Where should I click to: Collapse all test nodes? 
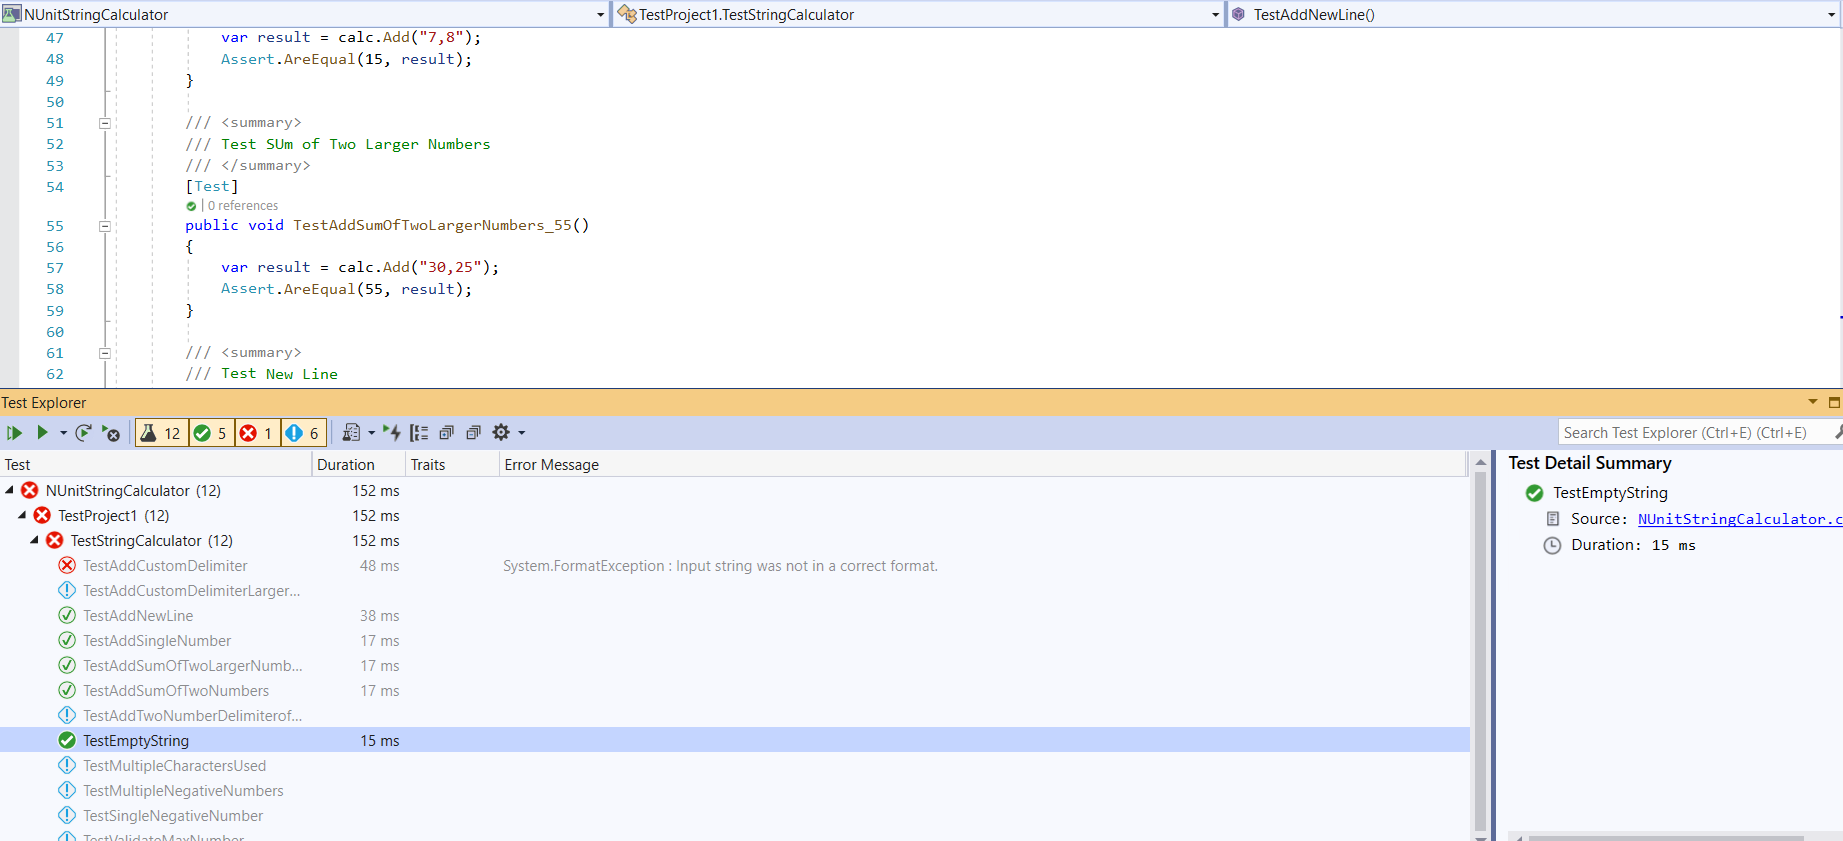[474, 433]
